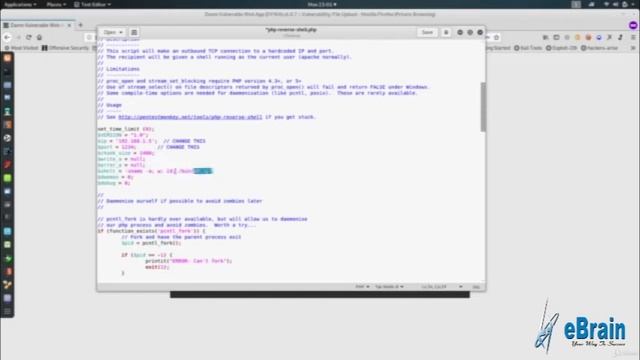Close the Firefox DVWA tab
This screenshot has width=640, height=360.
click(x=69, y=25)
